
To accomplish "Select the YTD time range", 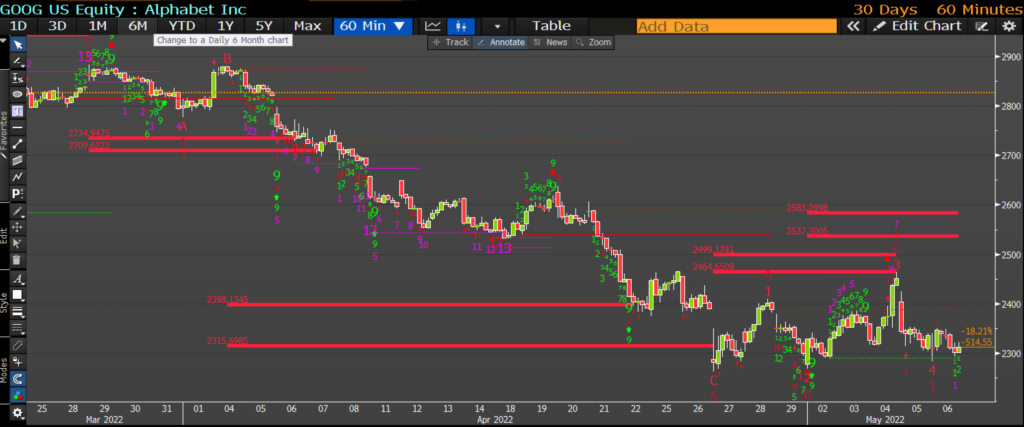I will (x=181, y=26).
